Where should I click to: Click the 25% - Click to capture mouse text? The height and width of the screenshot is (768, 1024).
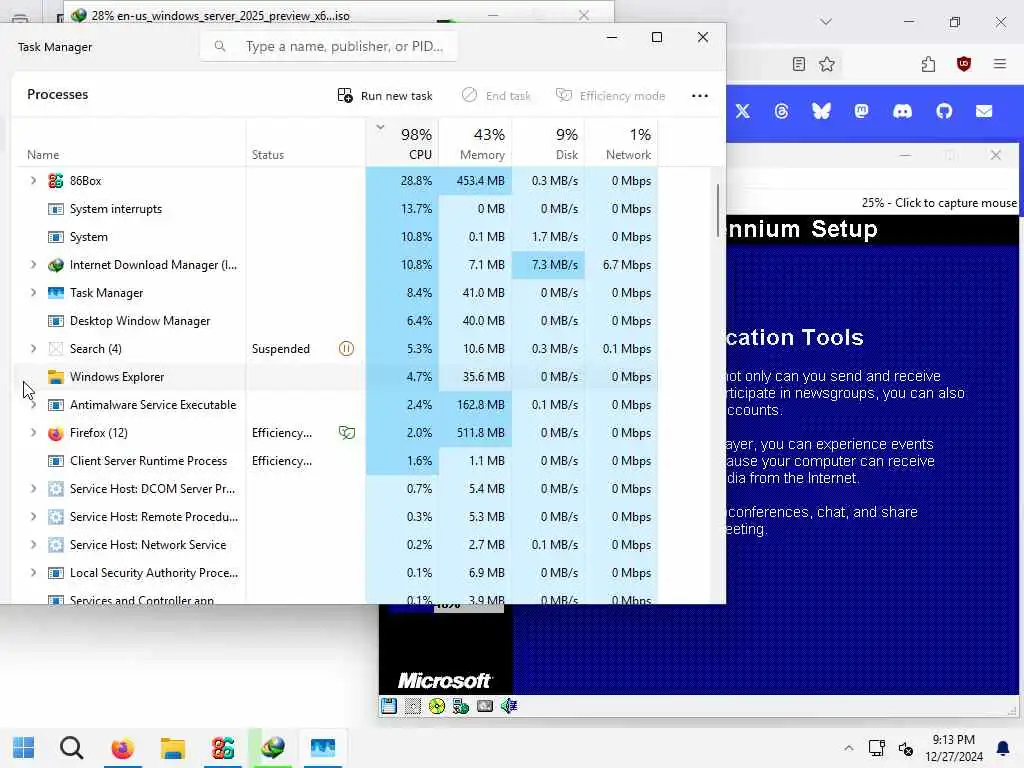(938, 202)
